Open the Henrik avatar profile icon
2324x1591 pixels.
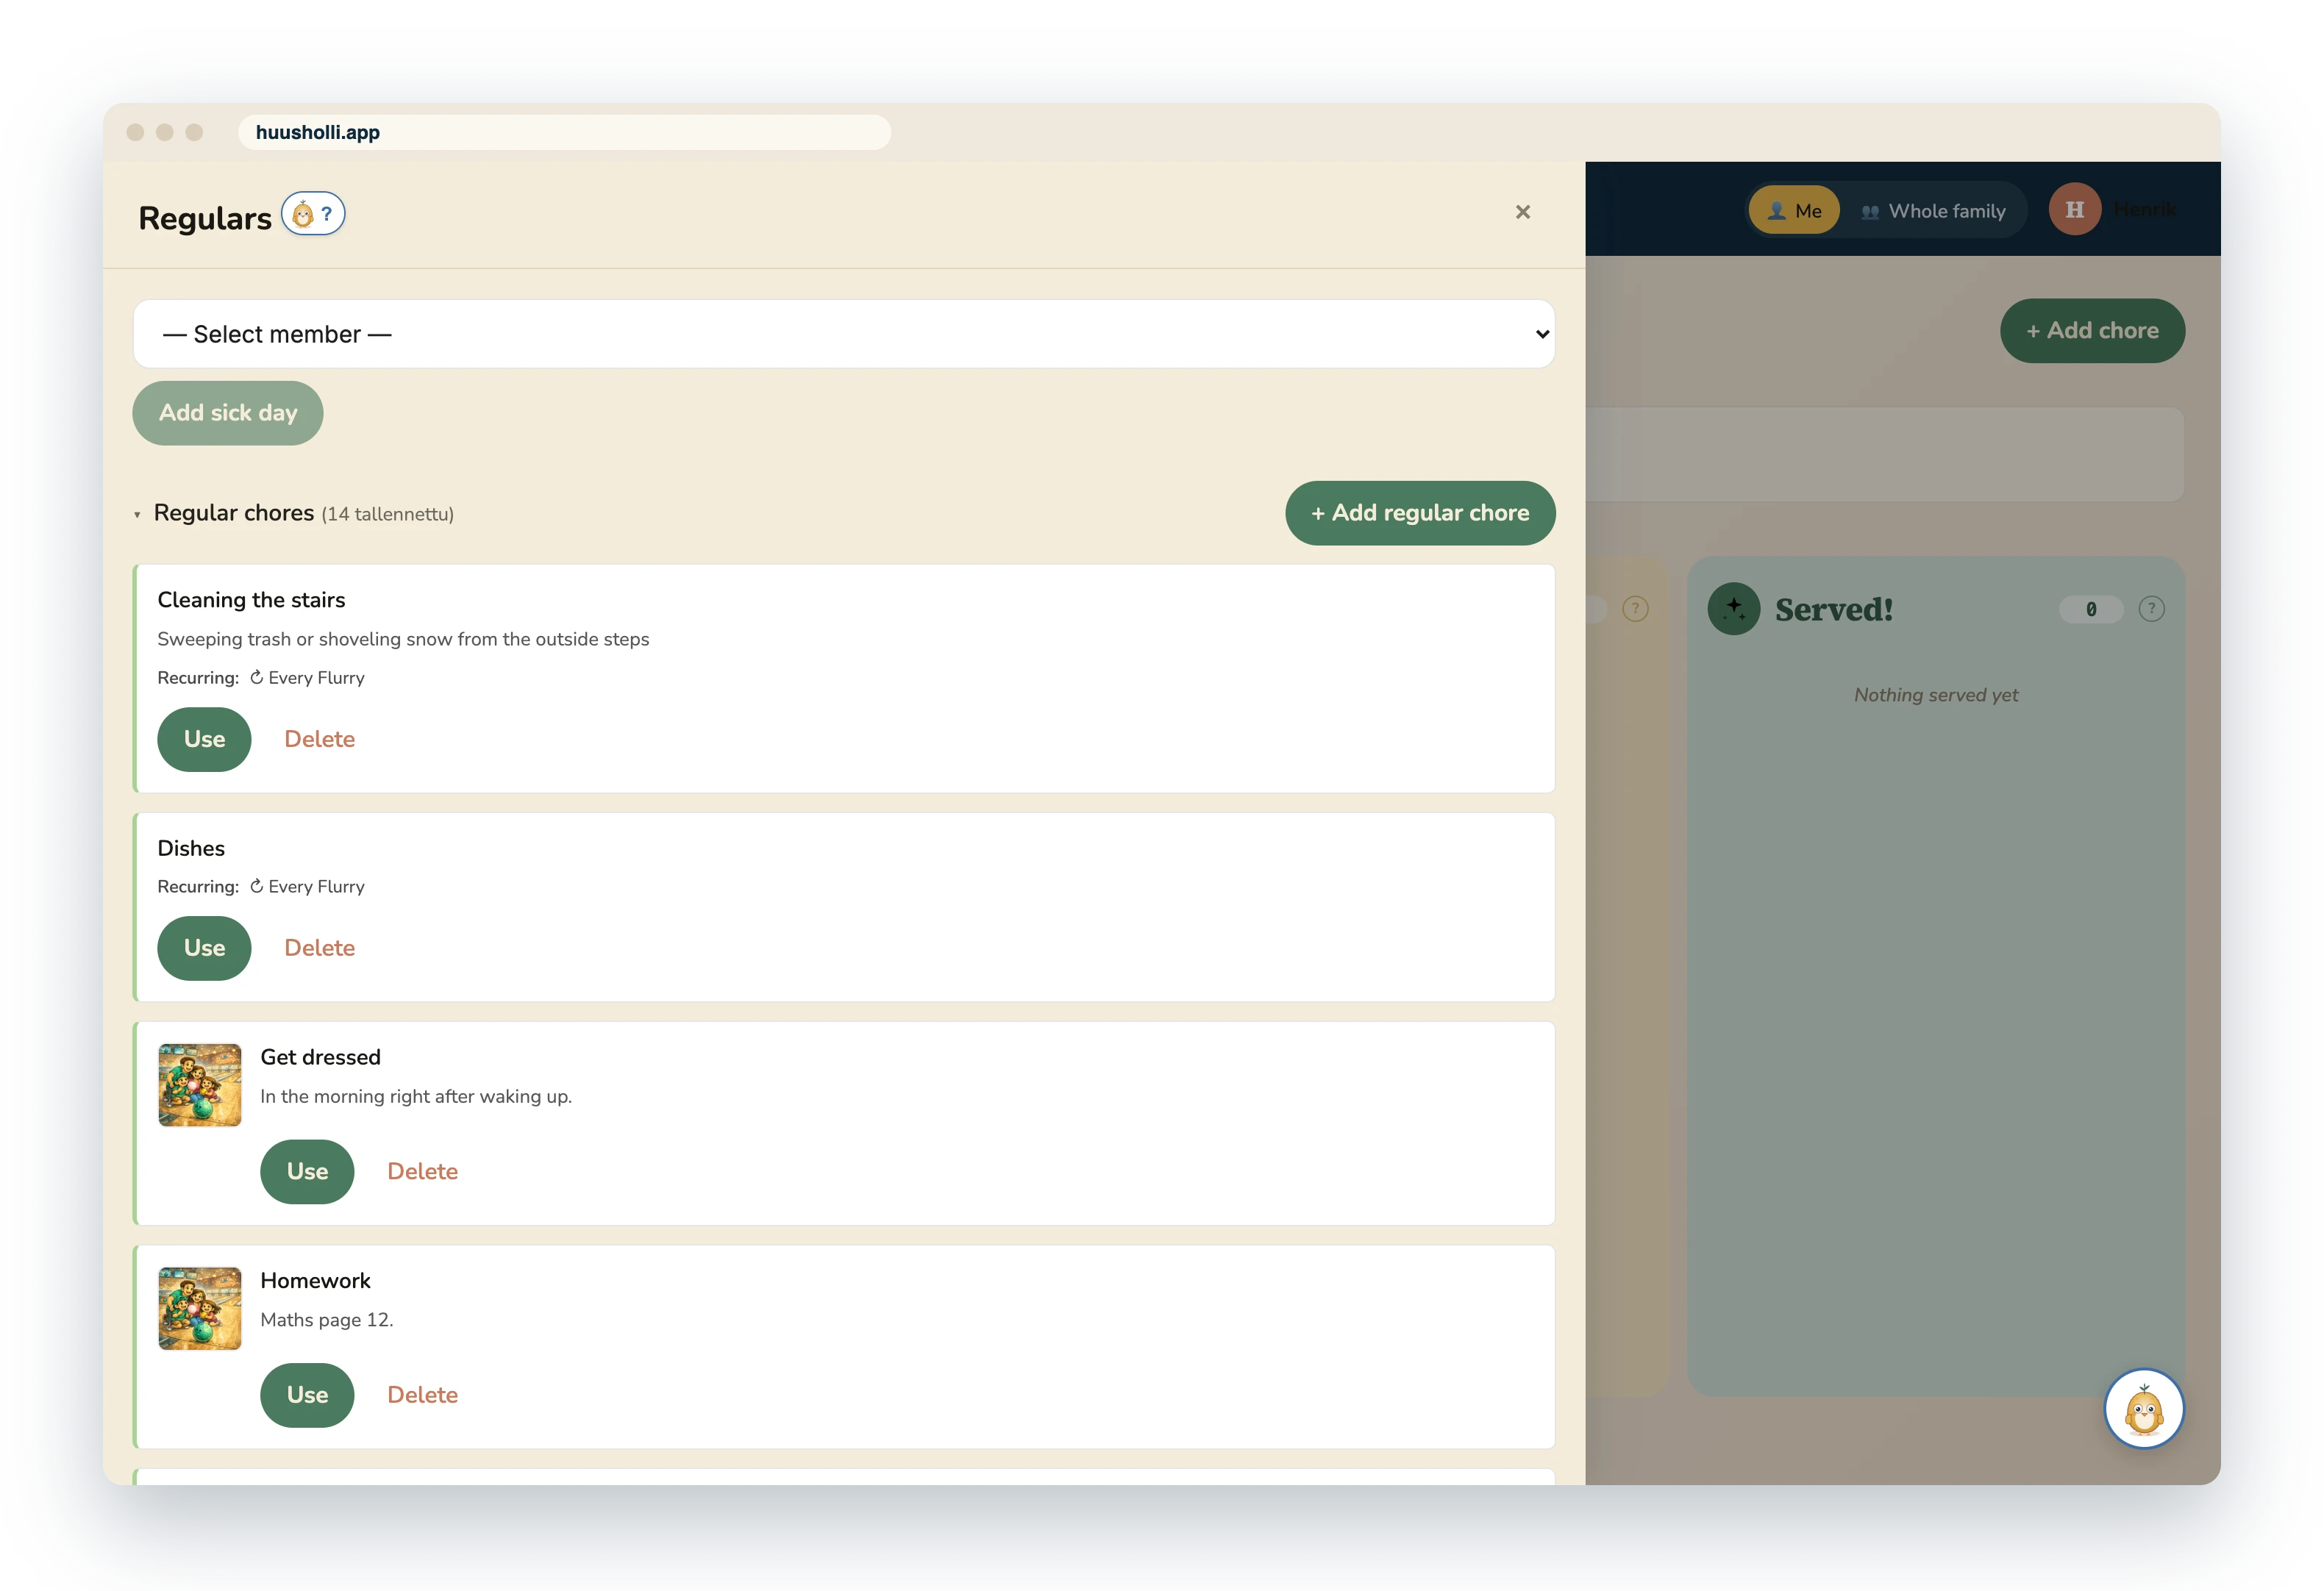point(2075,210)
